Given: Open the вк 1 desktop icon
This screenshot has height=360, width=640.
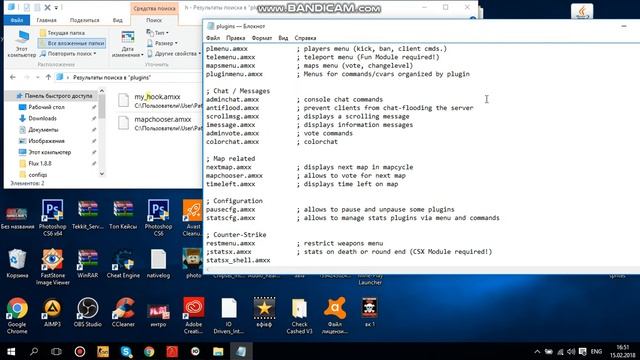Looking at the screenshot, I should tap(370, 312).
